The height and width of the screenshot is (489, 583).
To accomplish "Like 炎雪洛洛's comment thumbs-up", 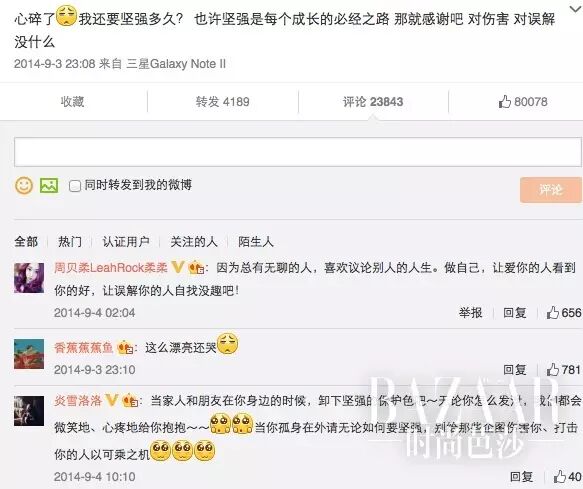I will [567, 476].
